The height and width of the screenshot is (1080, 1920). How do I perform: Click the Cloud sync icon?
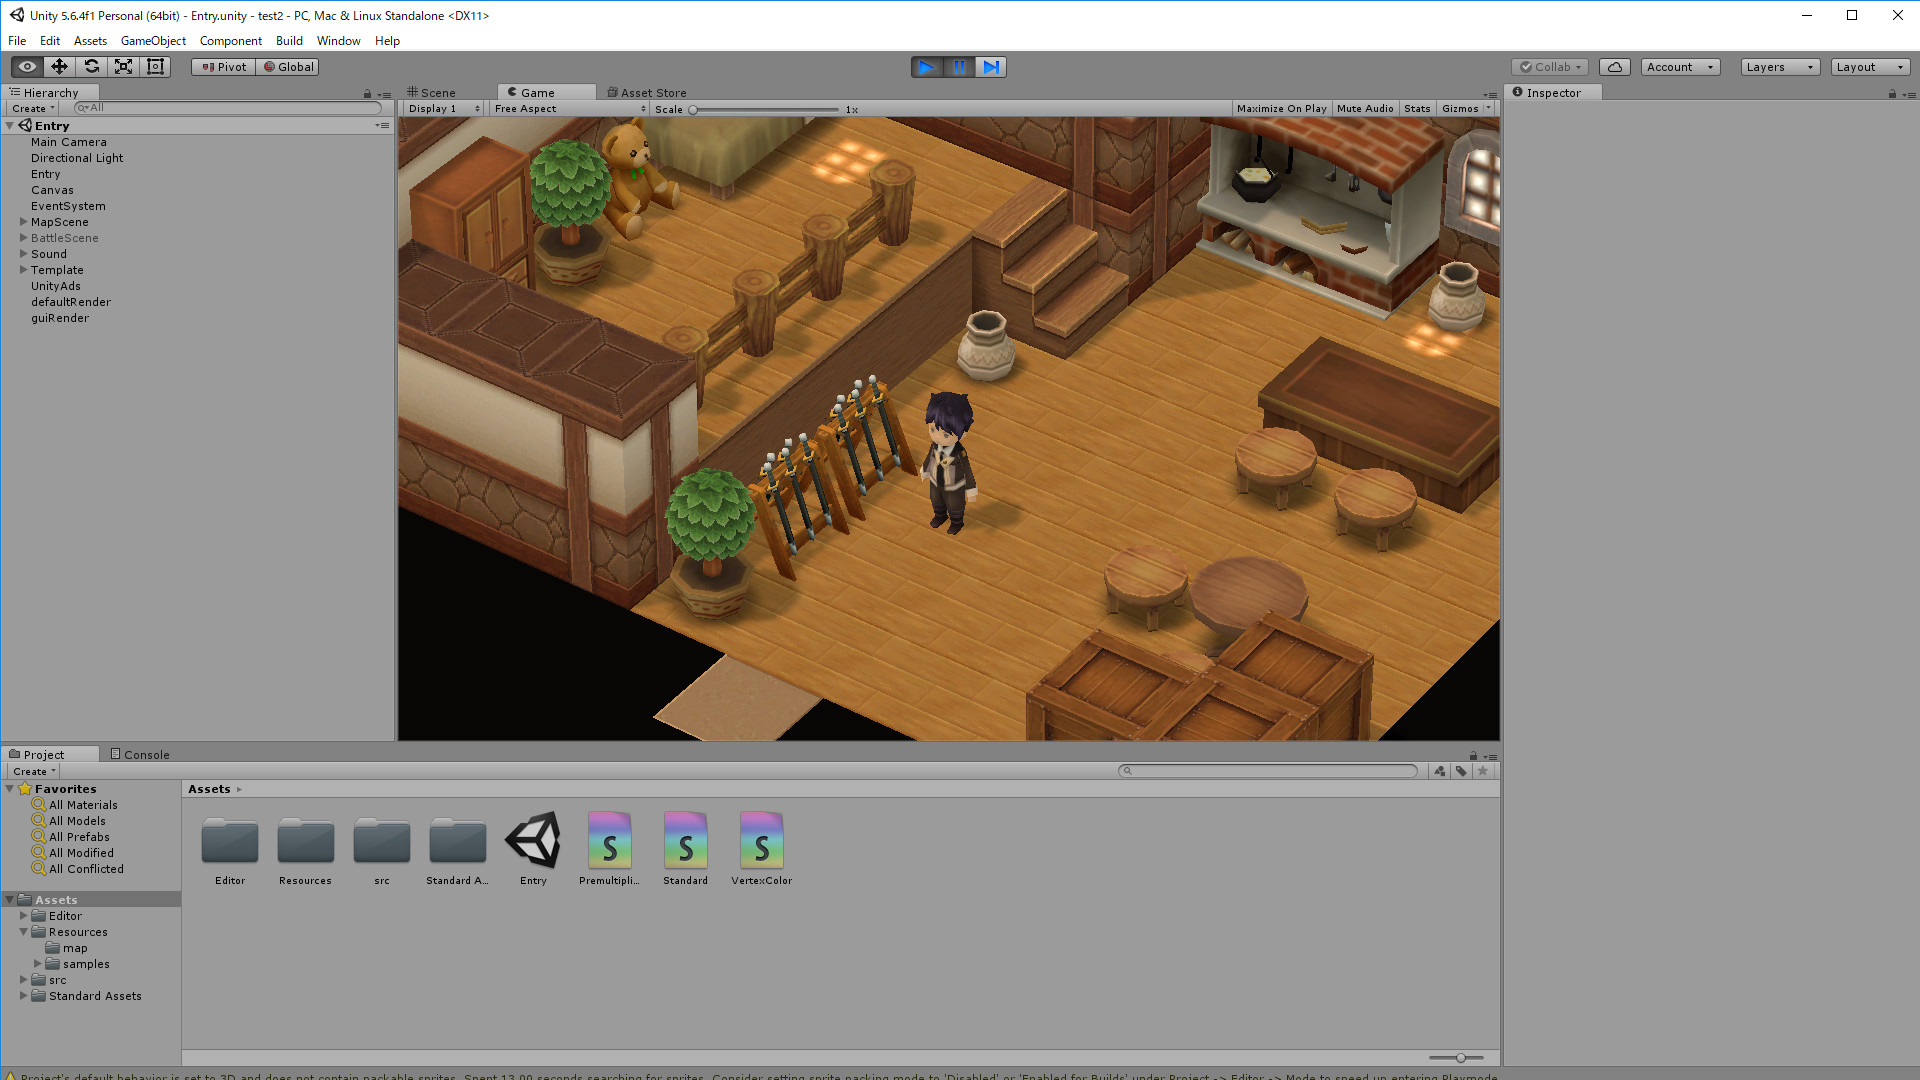coord(1613,66)
